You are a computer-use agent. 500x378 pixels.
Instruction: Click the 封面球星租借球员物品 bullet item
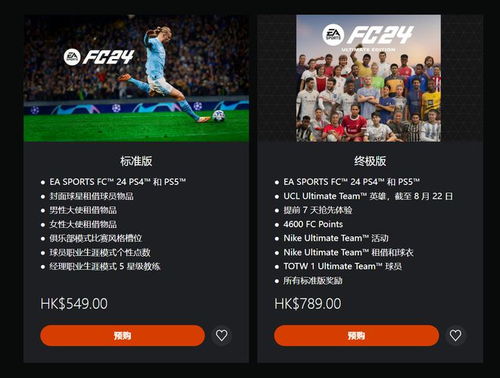point(91,196)
